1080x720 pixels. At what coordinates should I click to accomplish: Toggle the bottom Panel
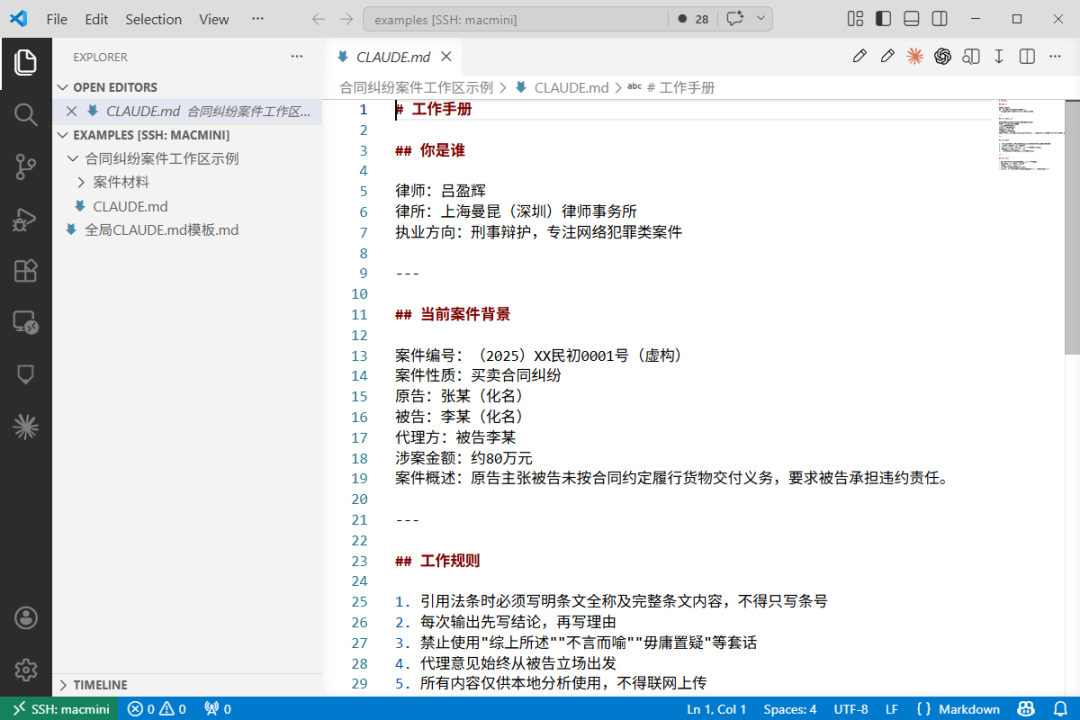(x=911, y=19)
